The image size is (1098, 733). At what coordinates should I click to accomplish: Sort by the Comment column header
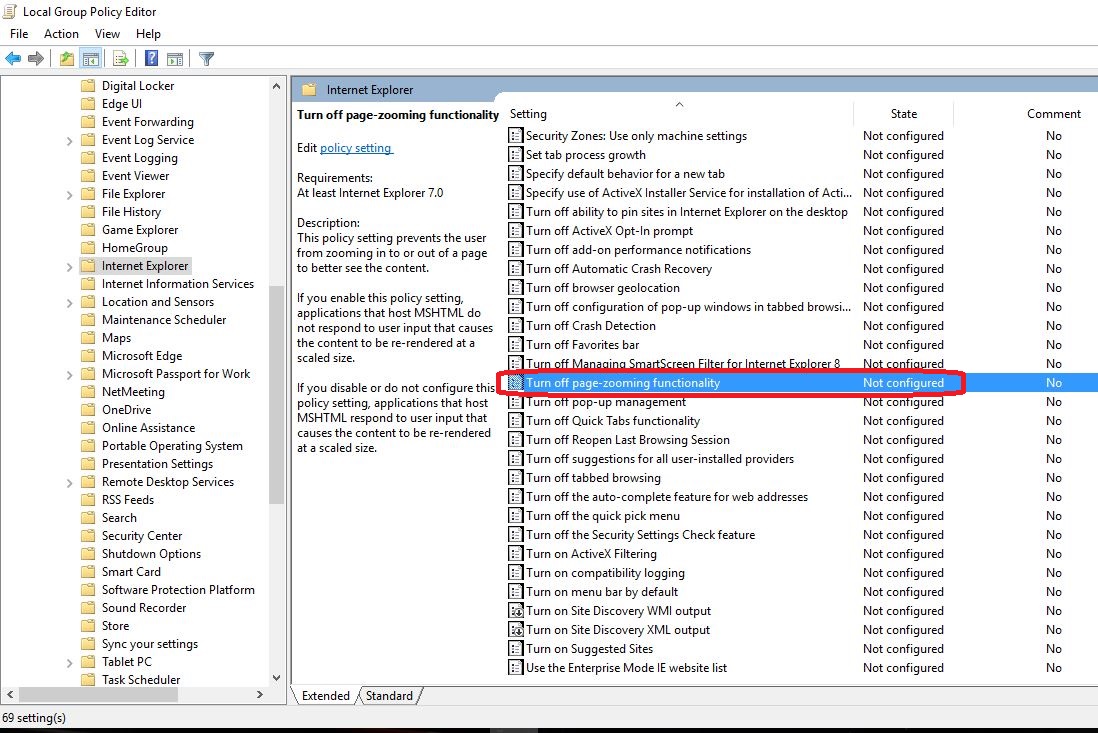pos(1053,113)
